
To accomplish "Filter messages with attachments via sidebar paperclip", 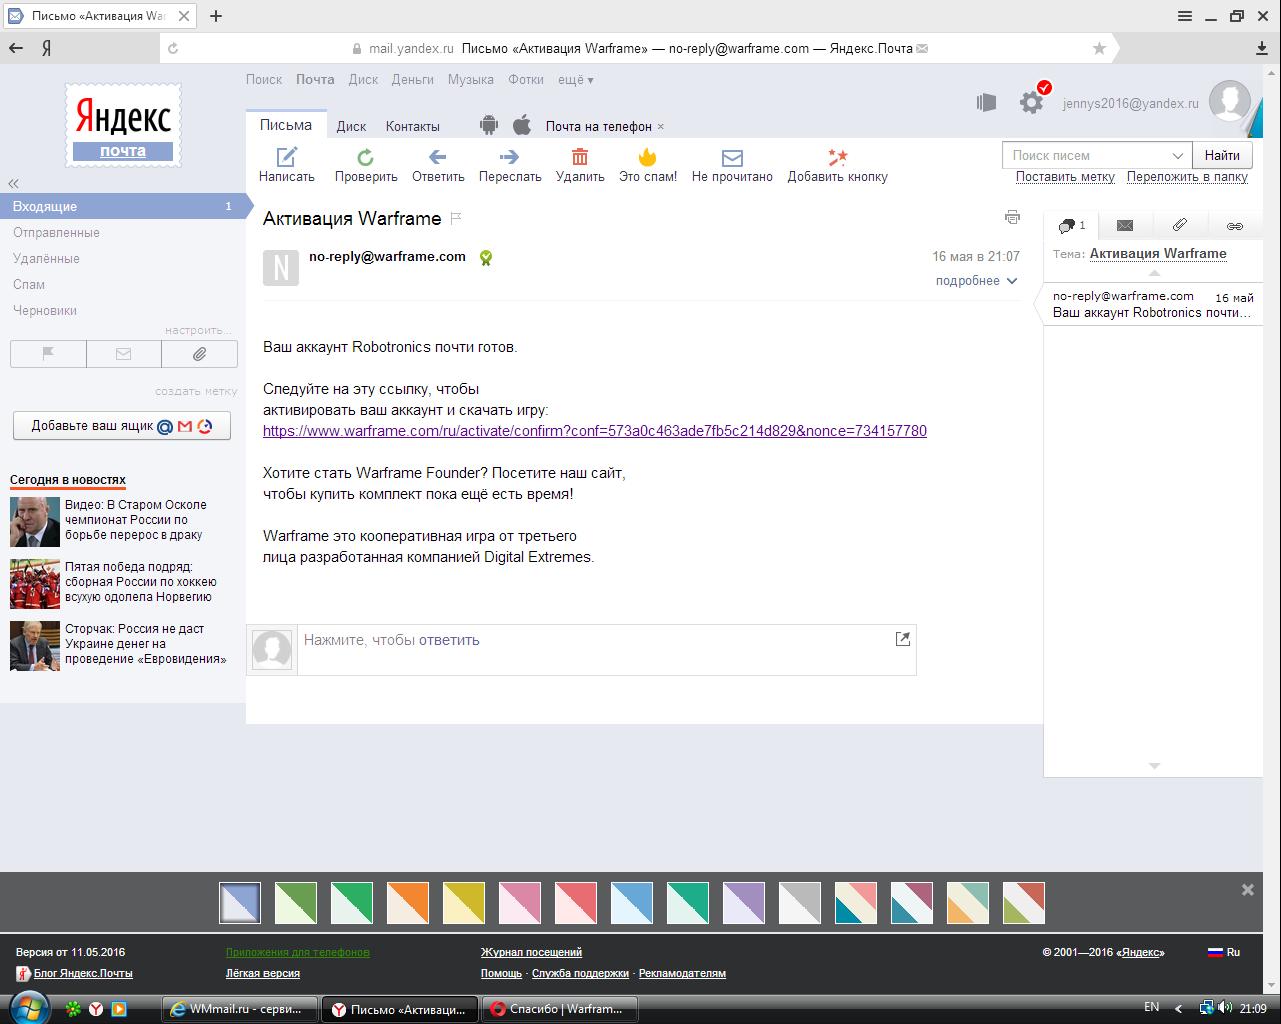I will 199,354.
